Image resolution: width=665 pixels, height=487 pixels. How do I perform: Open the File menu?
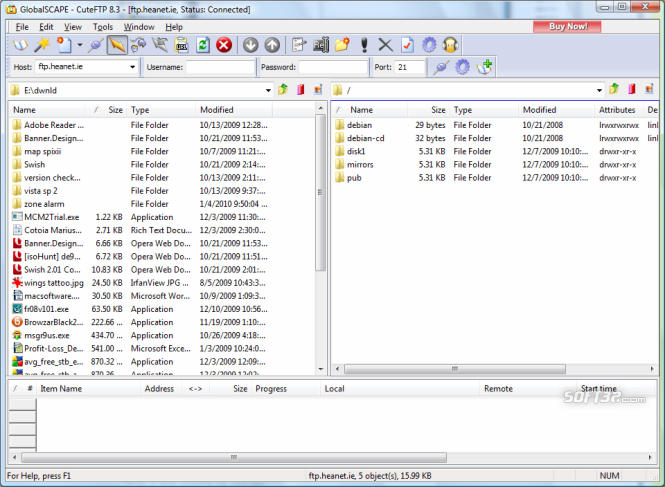click(x=22, y=27)
